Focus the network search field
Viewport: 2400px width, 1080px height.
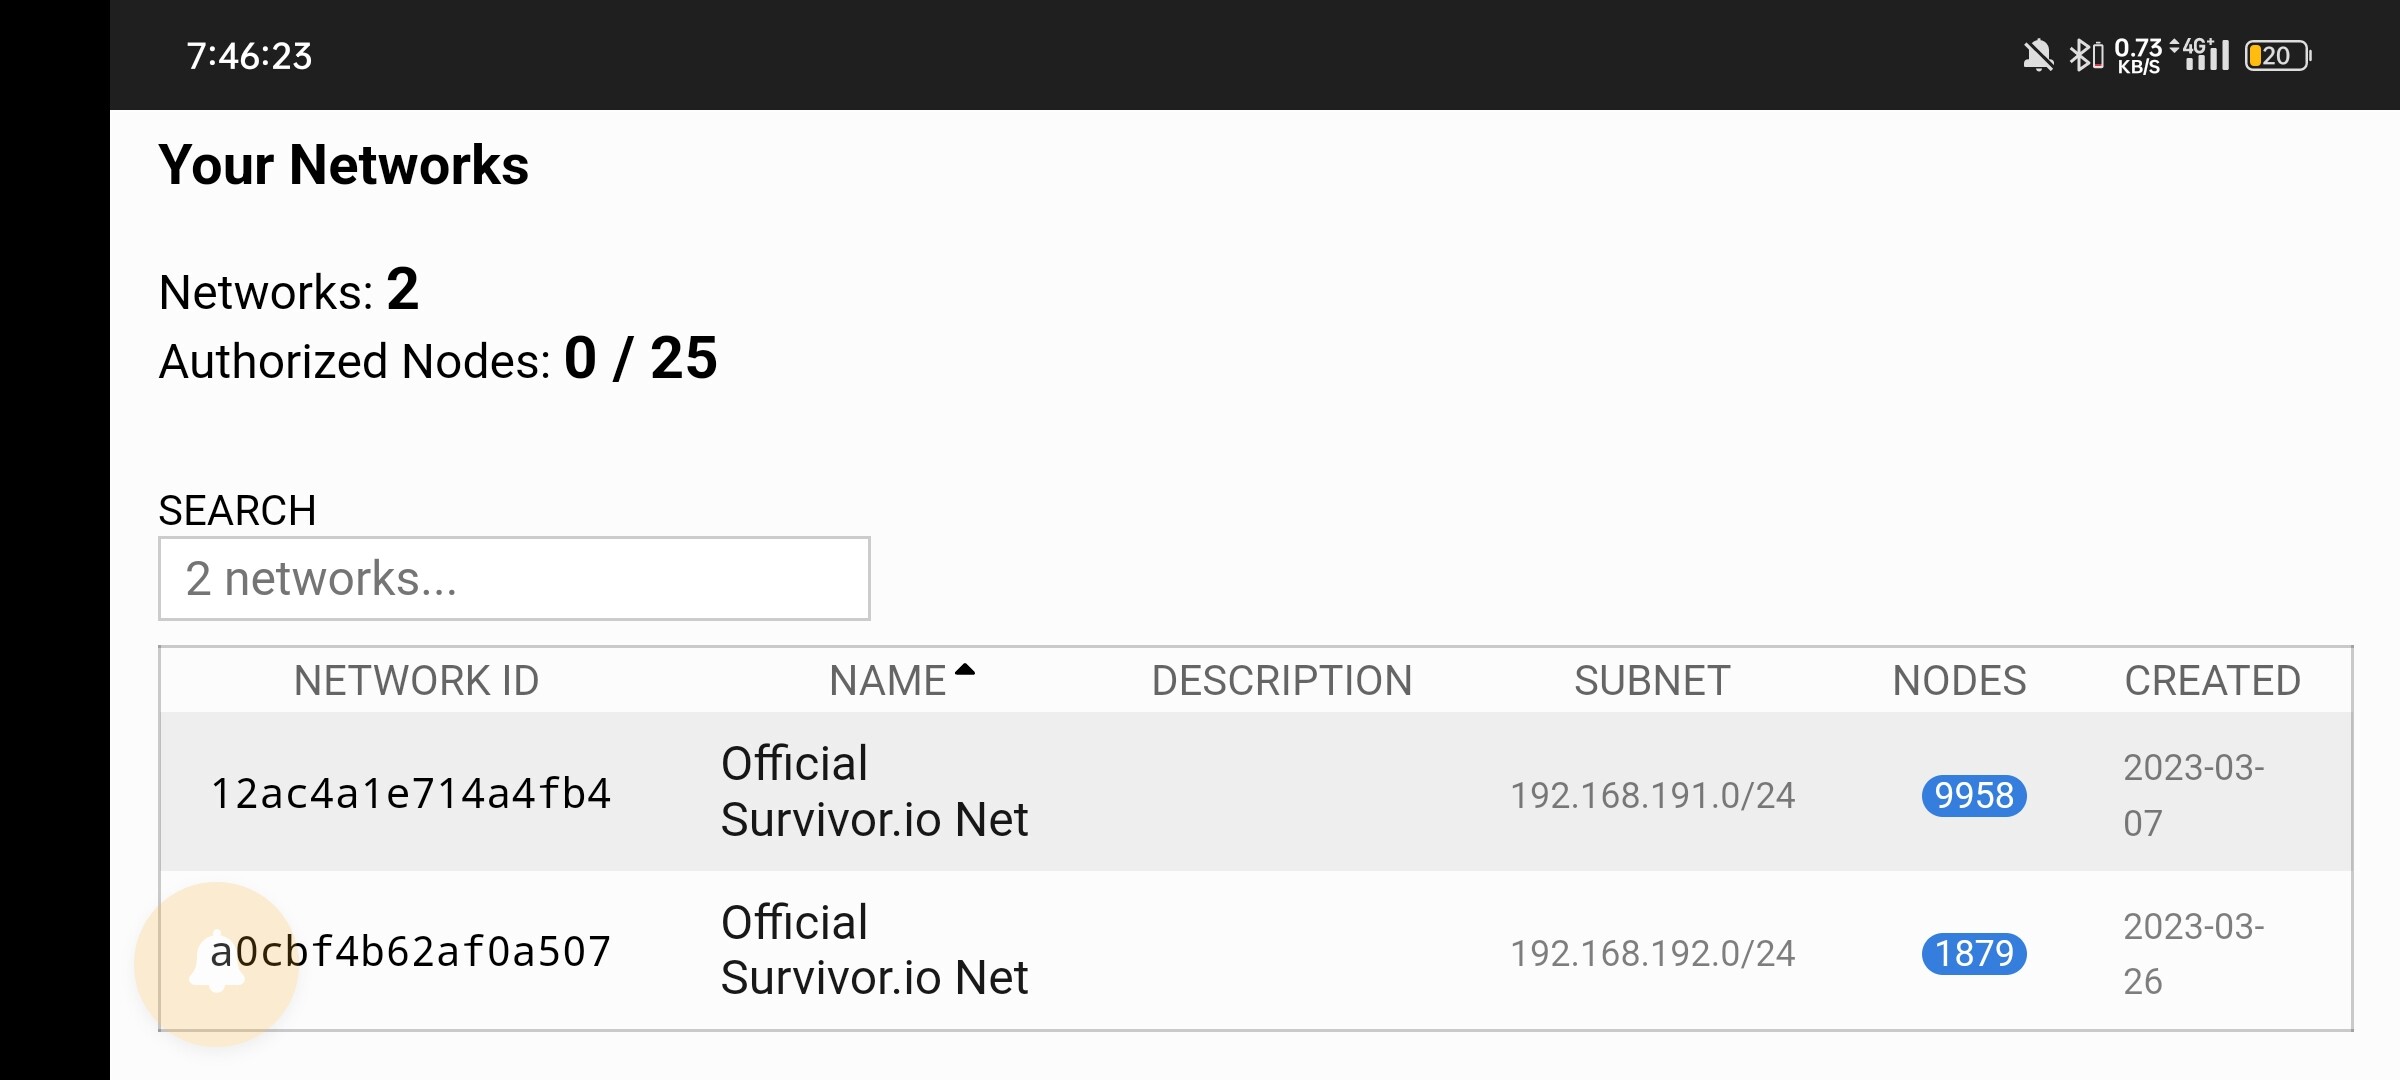coord(514,579)
